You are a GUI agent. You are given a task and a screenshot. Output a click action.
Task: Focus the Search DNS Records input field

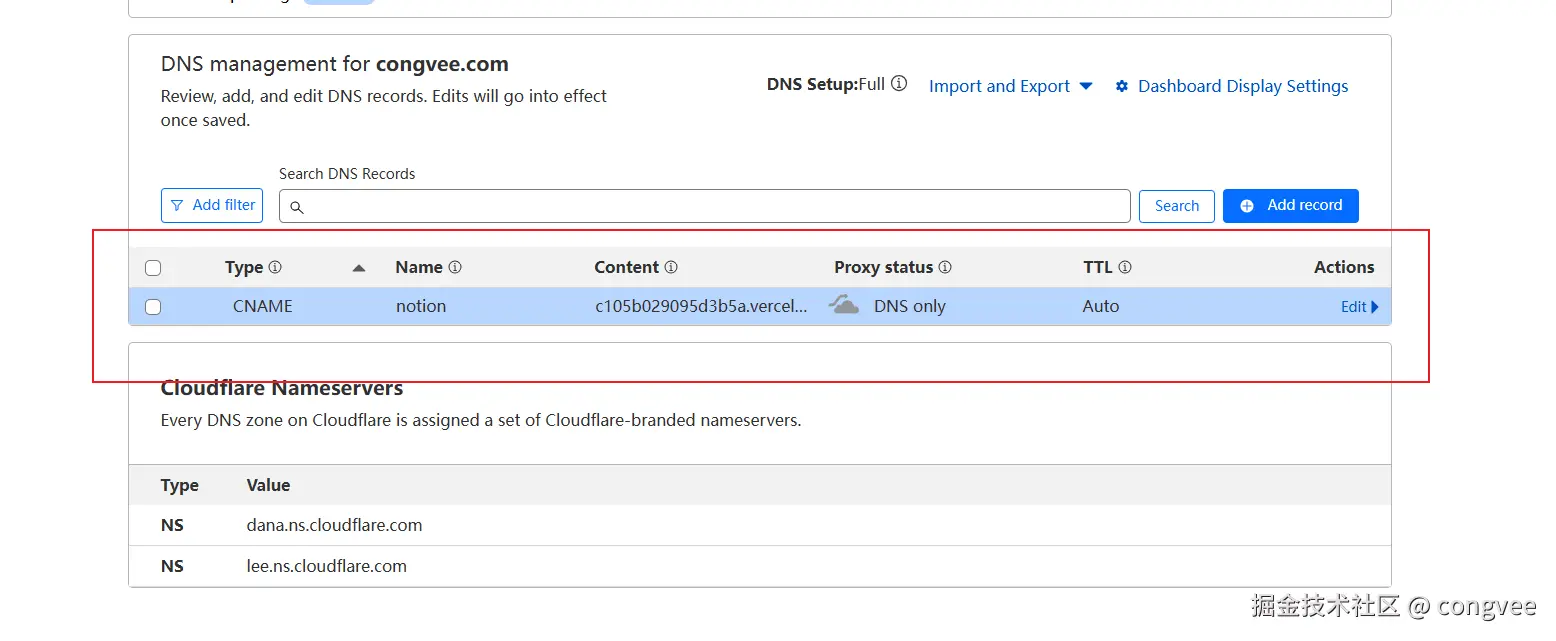pos(705,206)
